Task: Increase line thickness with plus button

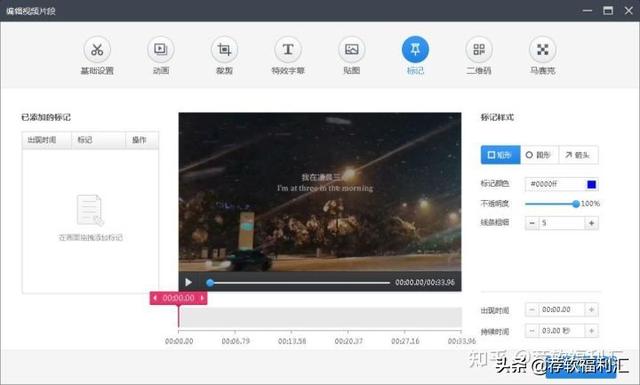Action: tap(591, 223)
